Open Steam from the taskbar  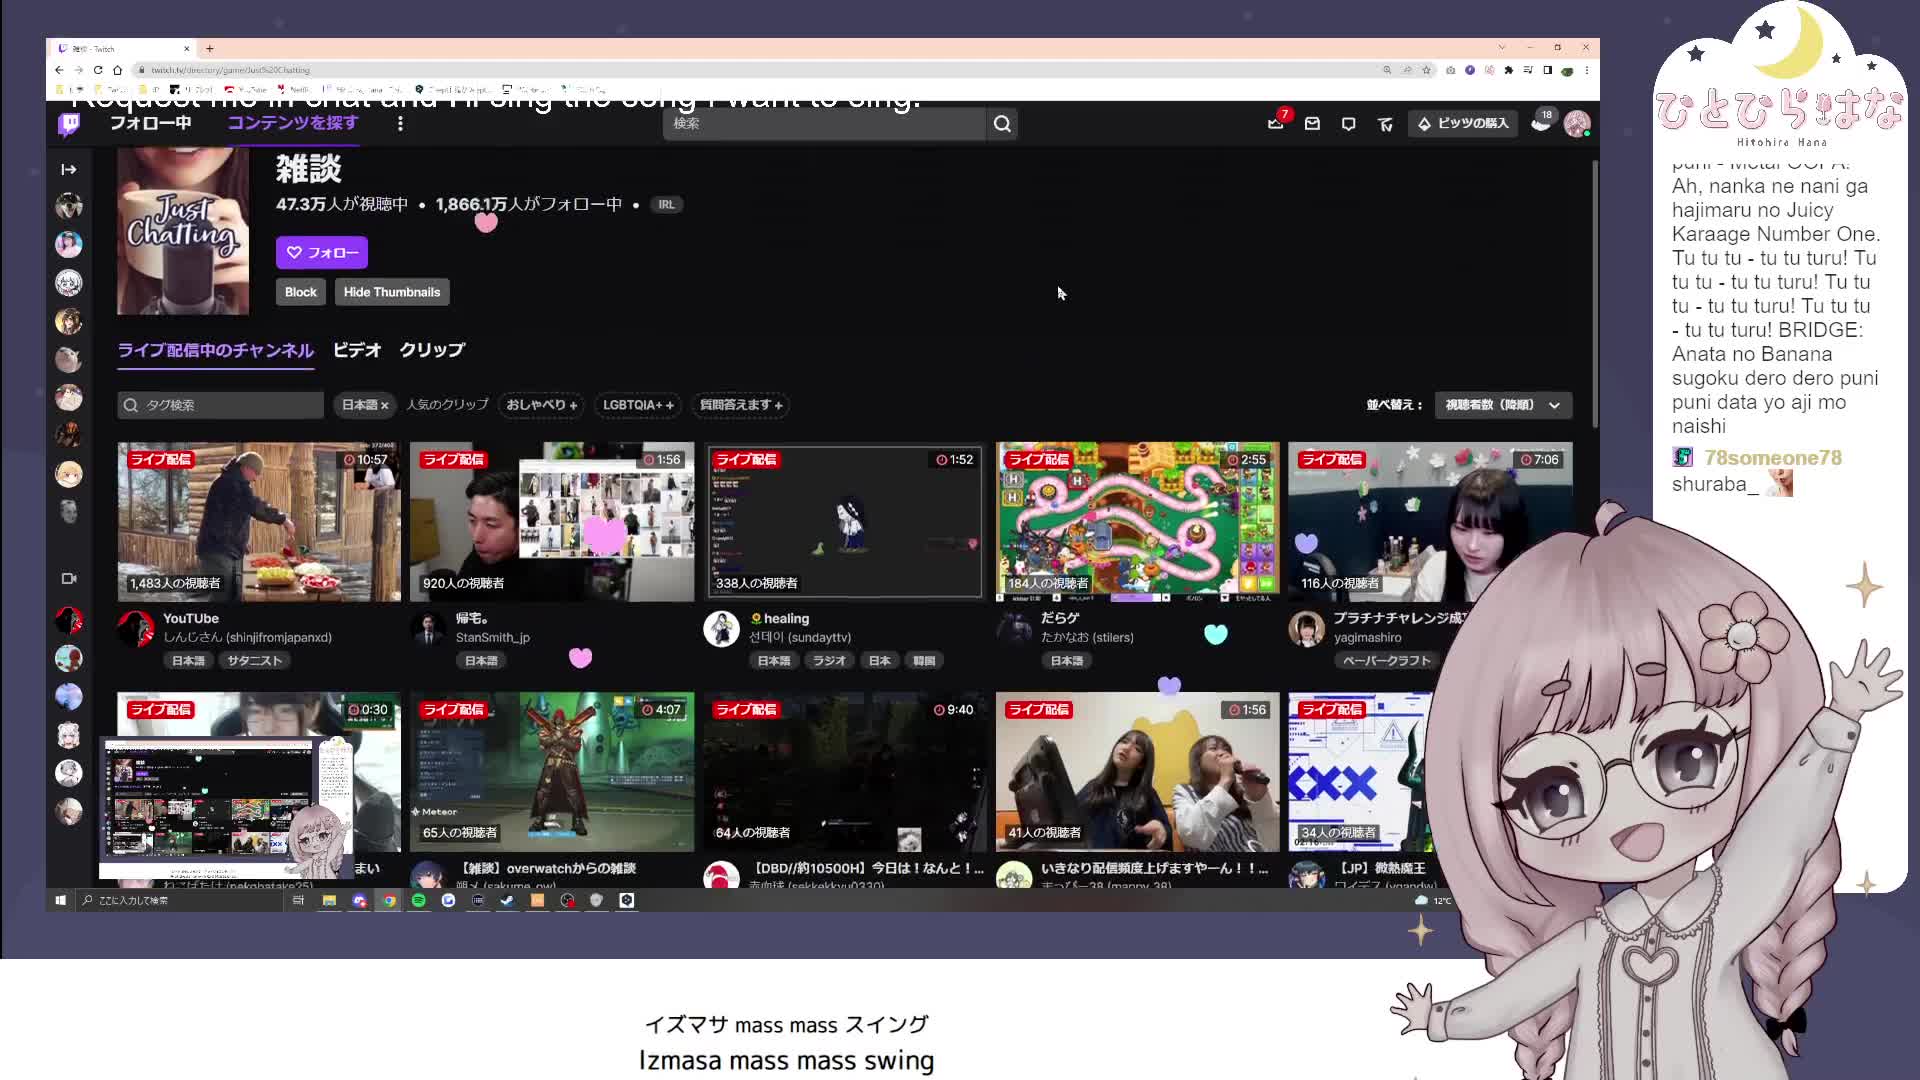[x=507, y=901]
